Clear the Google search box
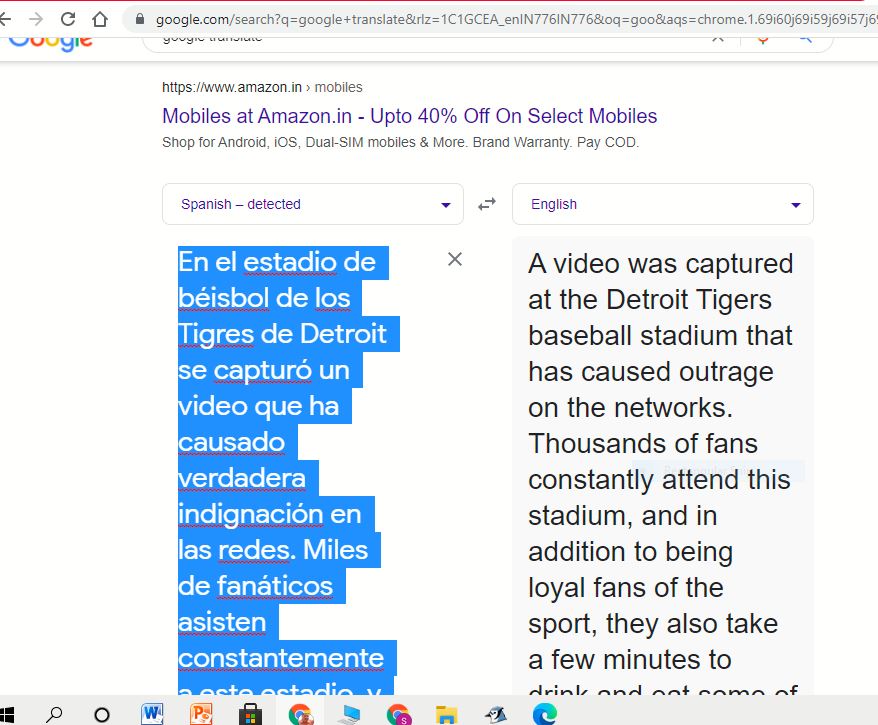This screenshot has height=725, width=878. click(718, 40)
